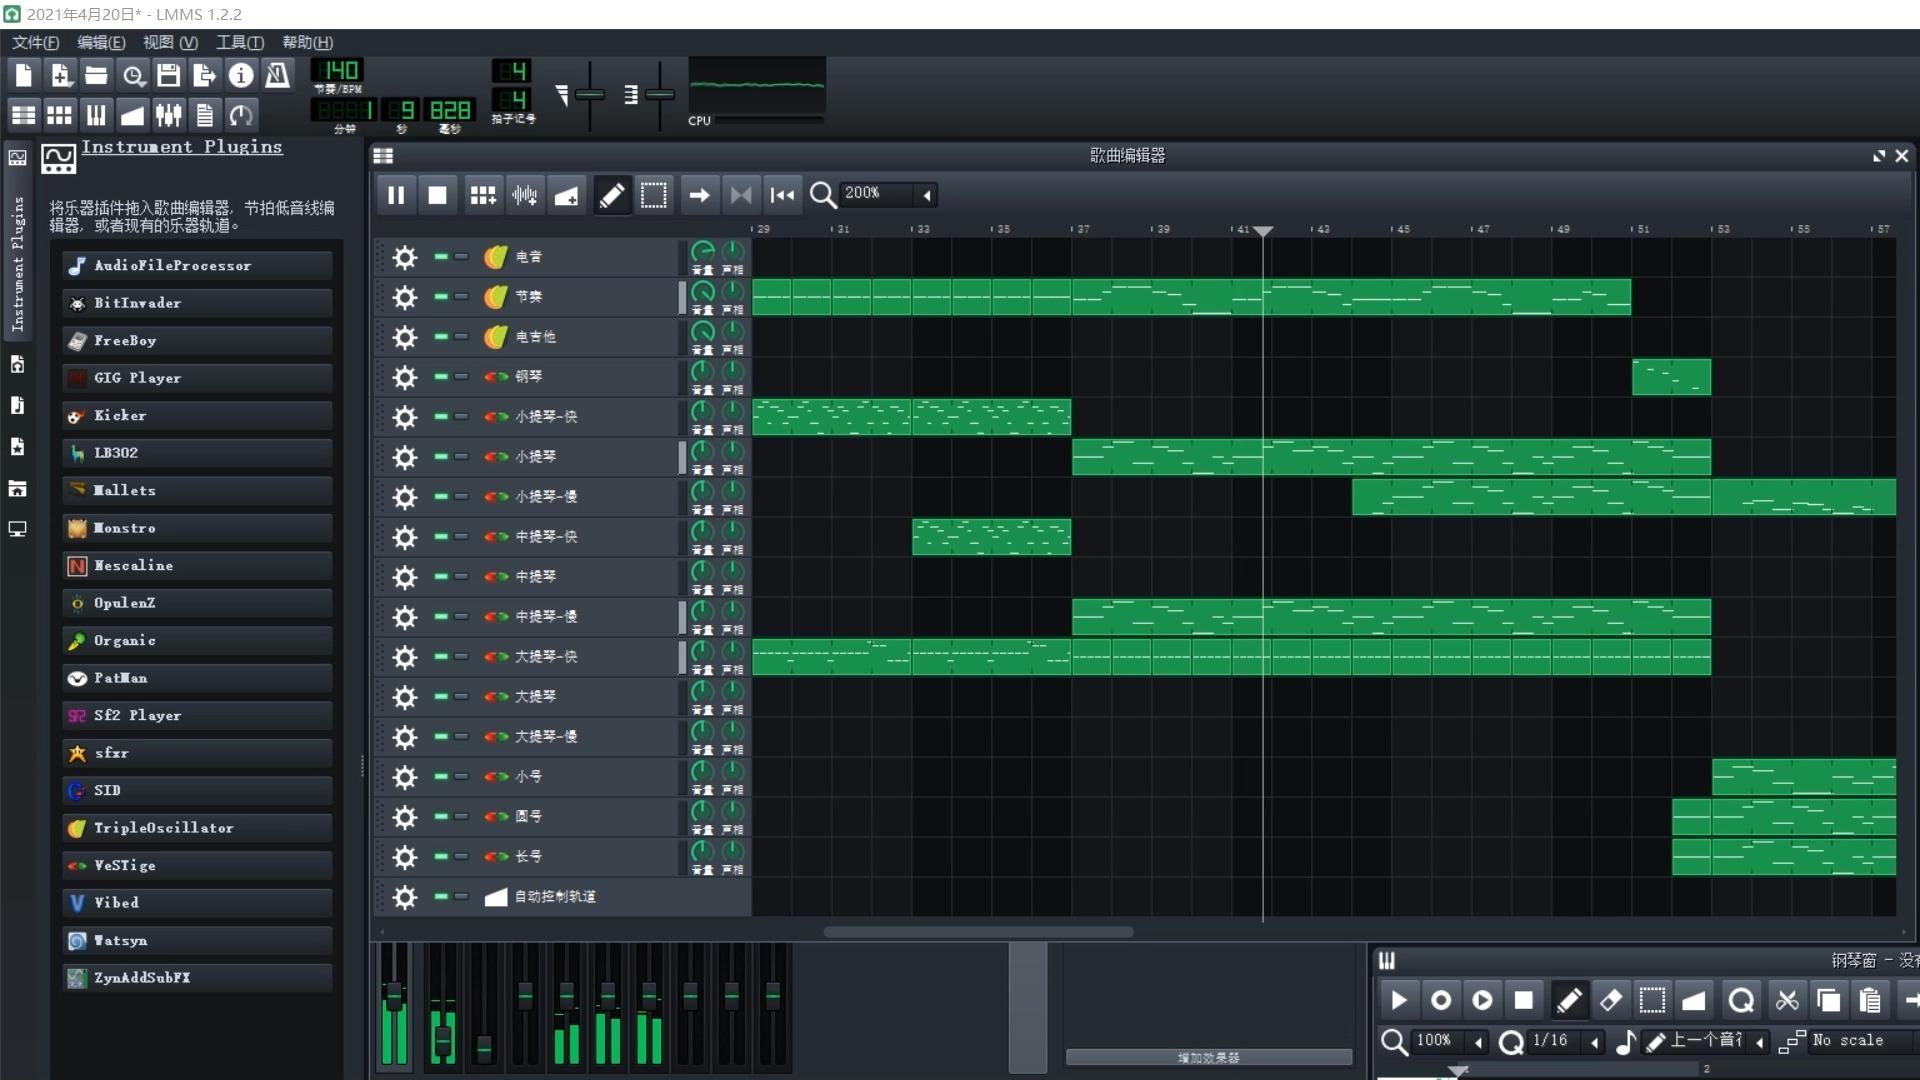1920x1080 pixels.
Task: Open the 文件 menu
Action: (x=35, y=42)
